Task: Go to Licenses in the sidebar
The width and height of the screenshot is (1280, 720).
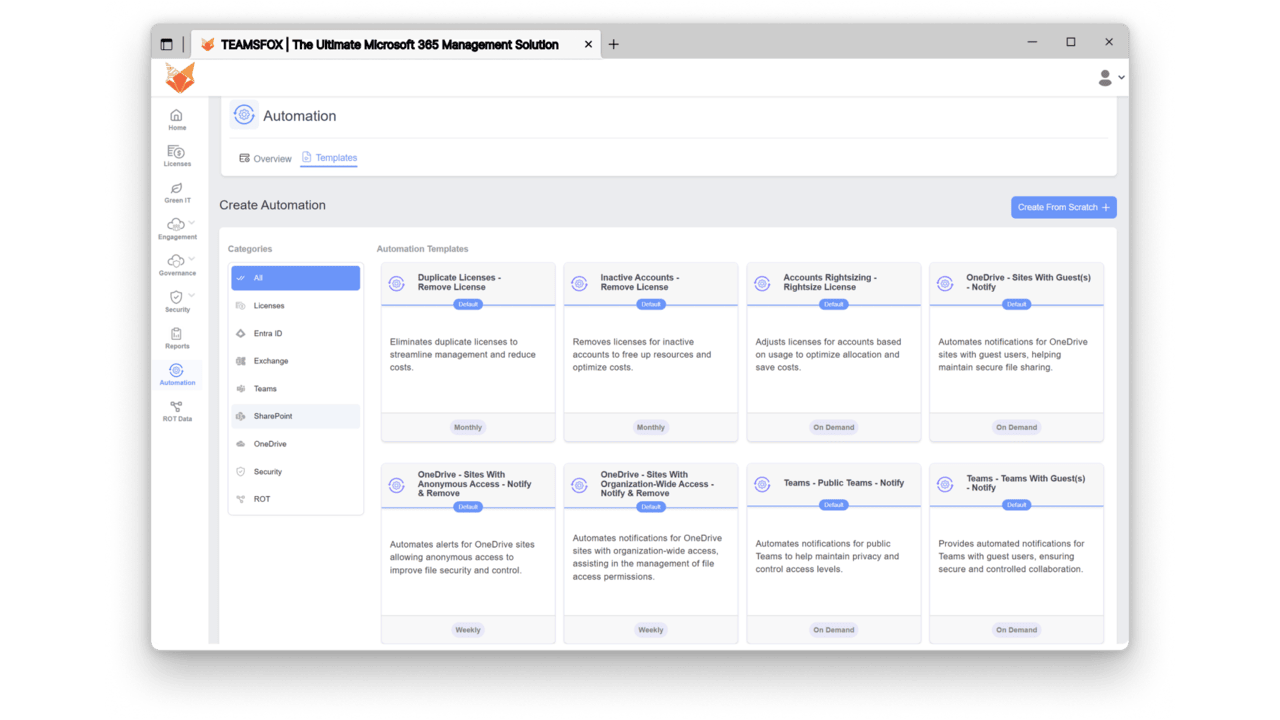Action: coord(177,156)
